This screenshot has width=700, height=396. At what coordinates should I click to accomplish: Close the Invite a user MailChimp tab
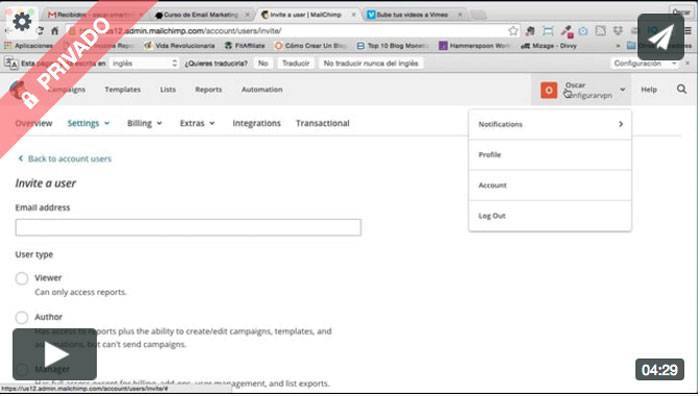354,15
